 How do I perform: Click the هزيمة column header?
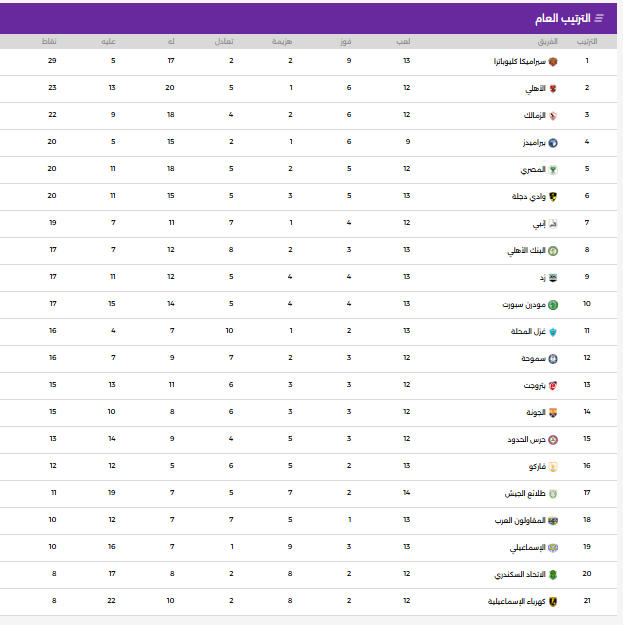282,41
